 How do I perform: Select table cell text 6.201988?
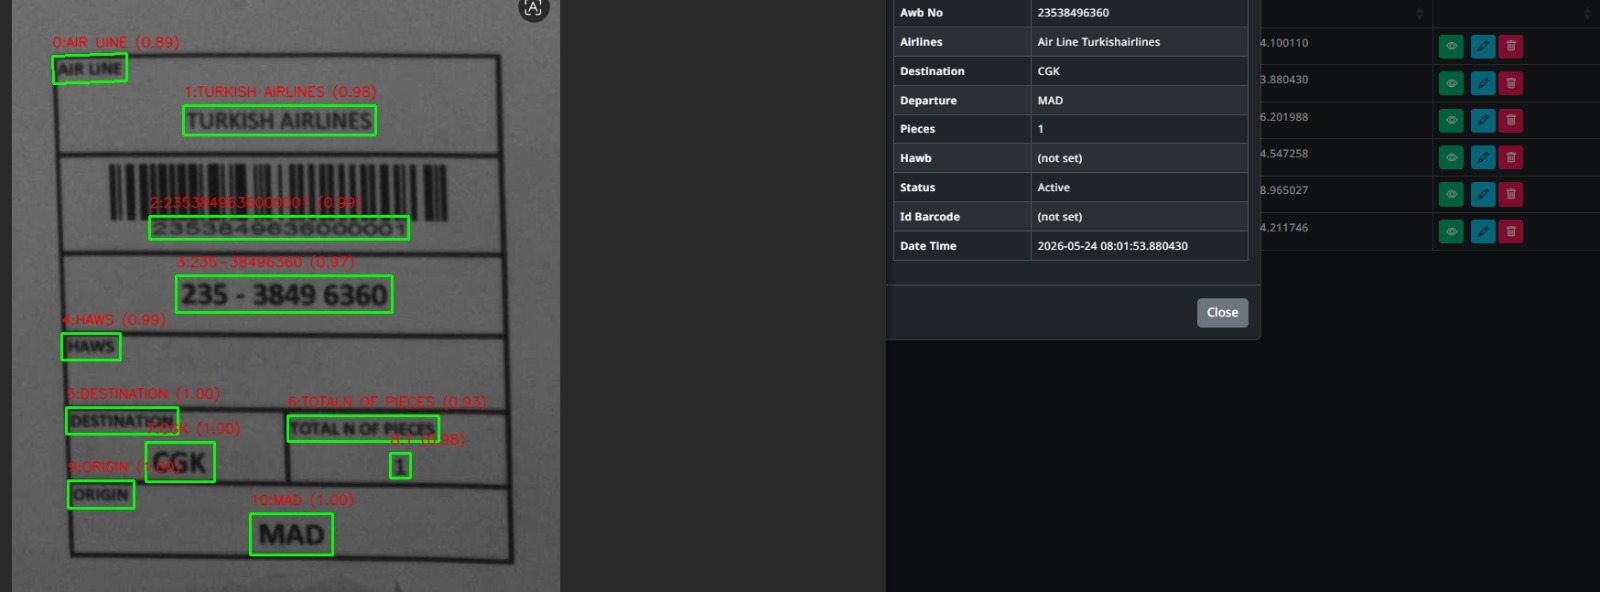[x=1284, y=117]
